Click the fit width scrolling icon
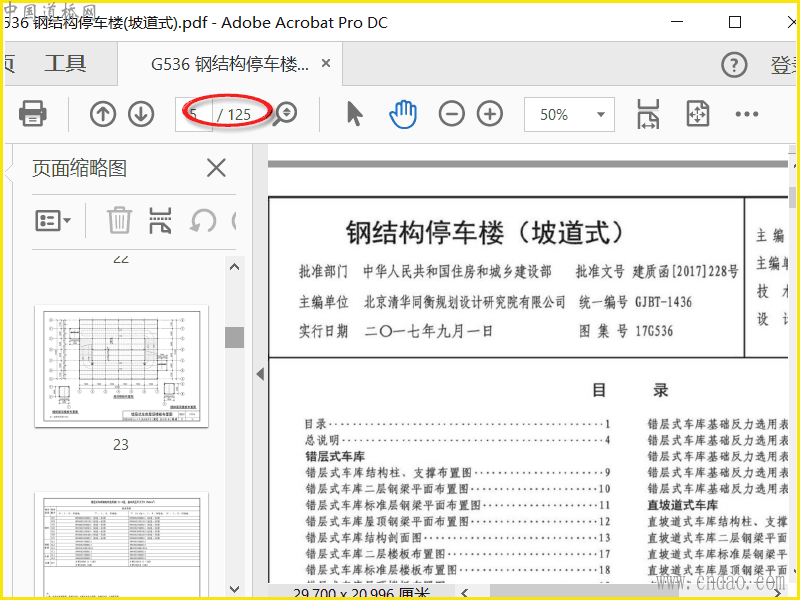This screenshot has width=800, height=600. [x=648, y=114]
